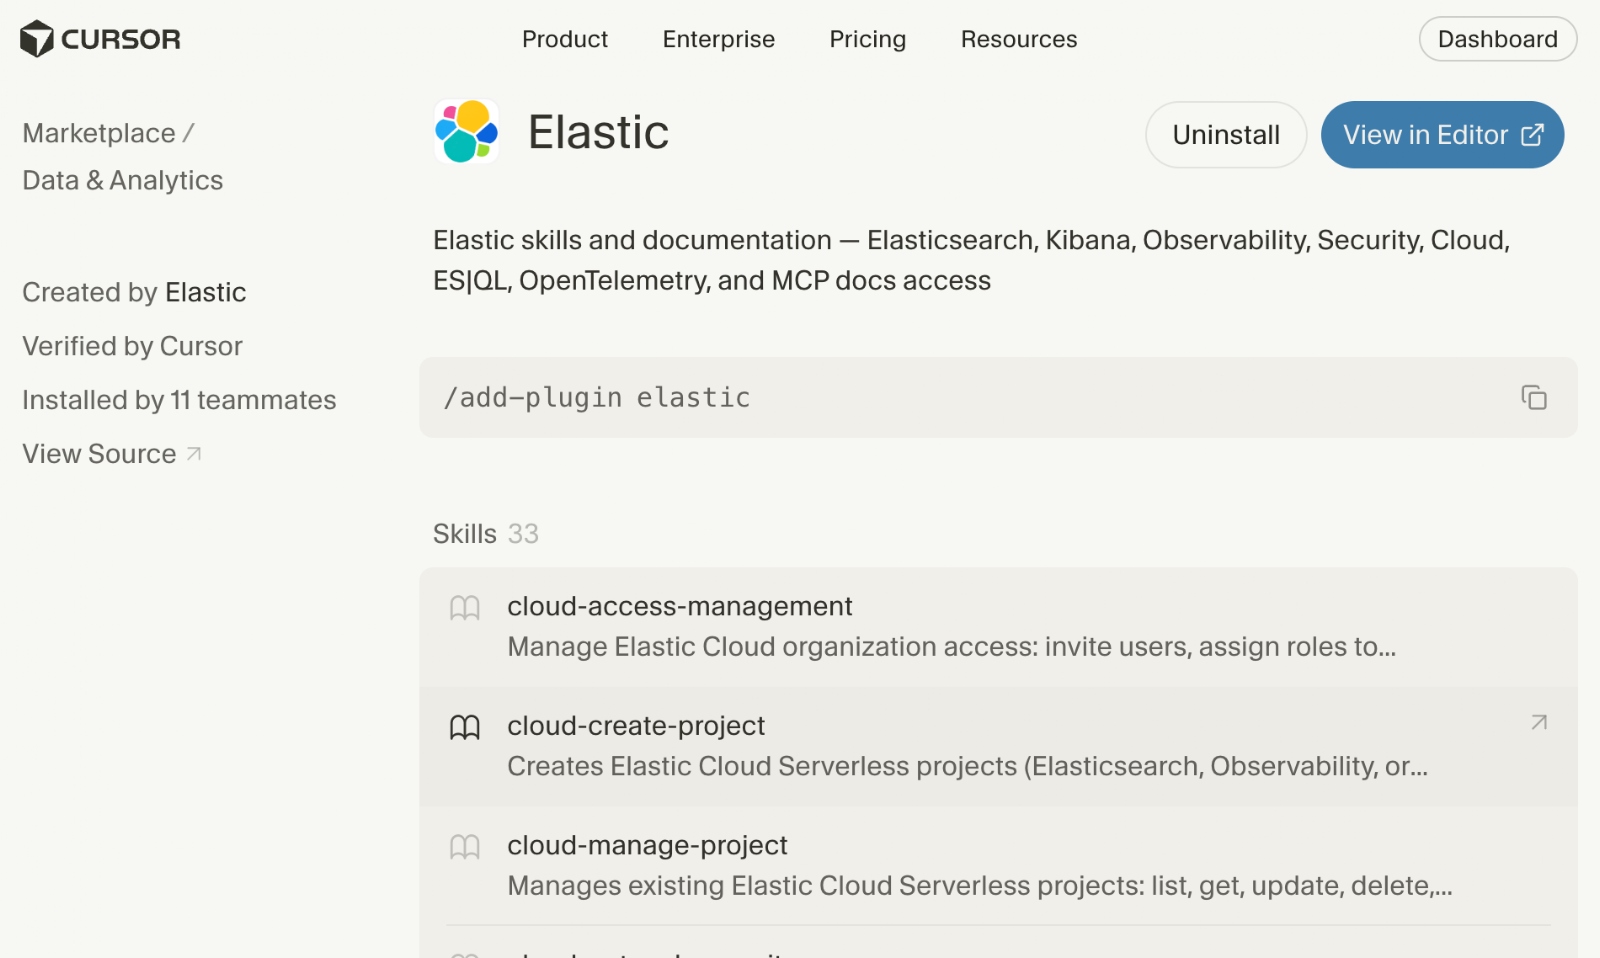Viewport: 1600px width, 958px height.
Task: Navigate to Marketplace via the breadcrumb
Action: (98, 132)
